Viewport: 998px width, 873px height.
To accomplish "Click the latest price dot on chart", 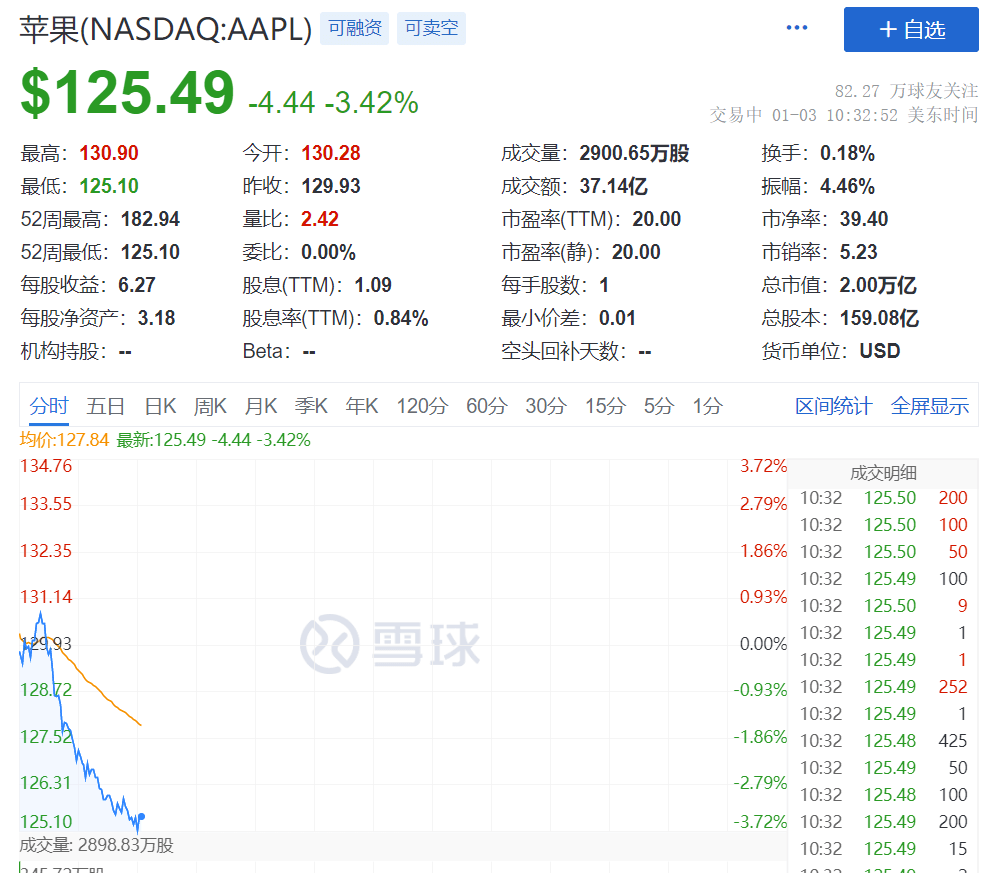I will [141, 816].
